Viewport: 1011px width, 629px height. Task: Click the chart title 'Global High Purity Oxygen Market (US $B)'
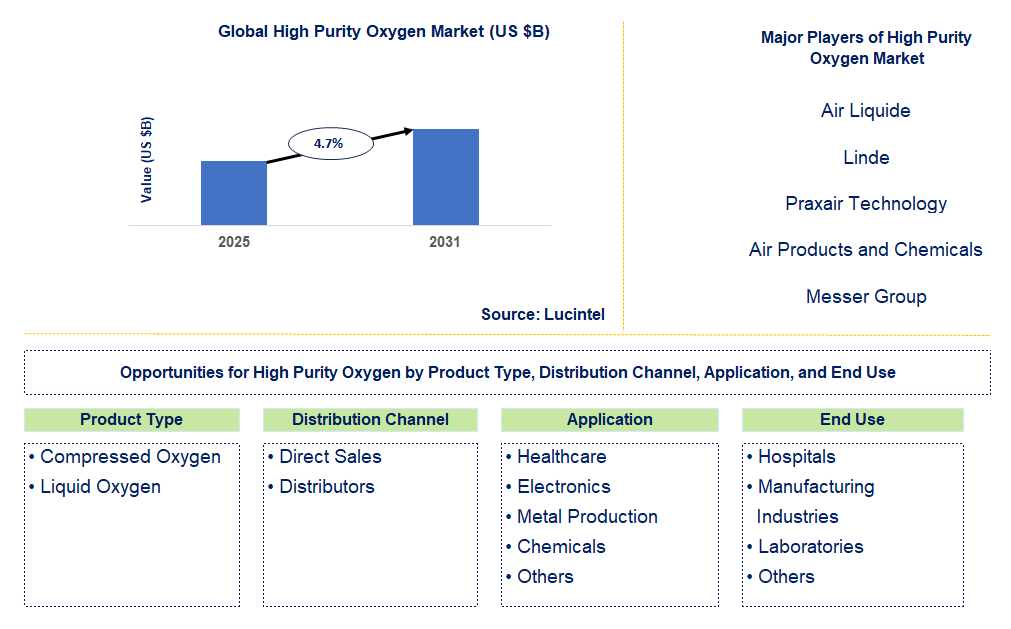(384, 32)
